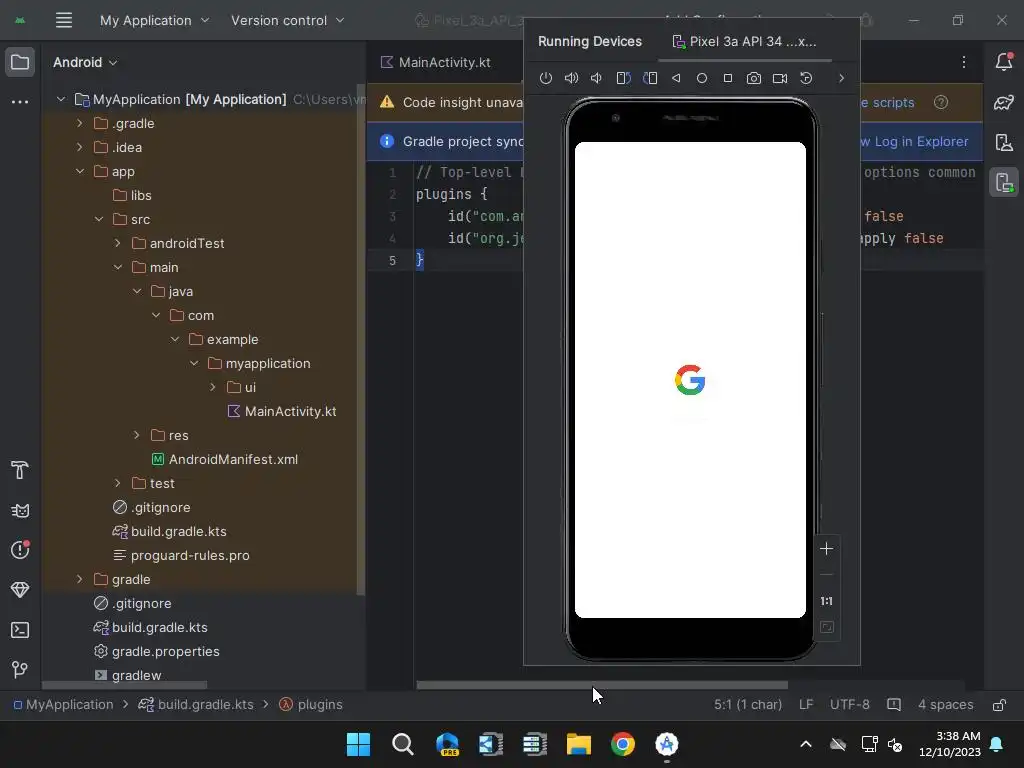Open Build hammer tool window
This screenshot has width=1024, height=768.
[x=20, y=470]
